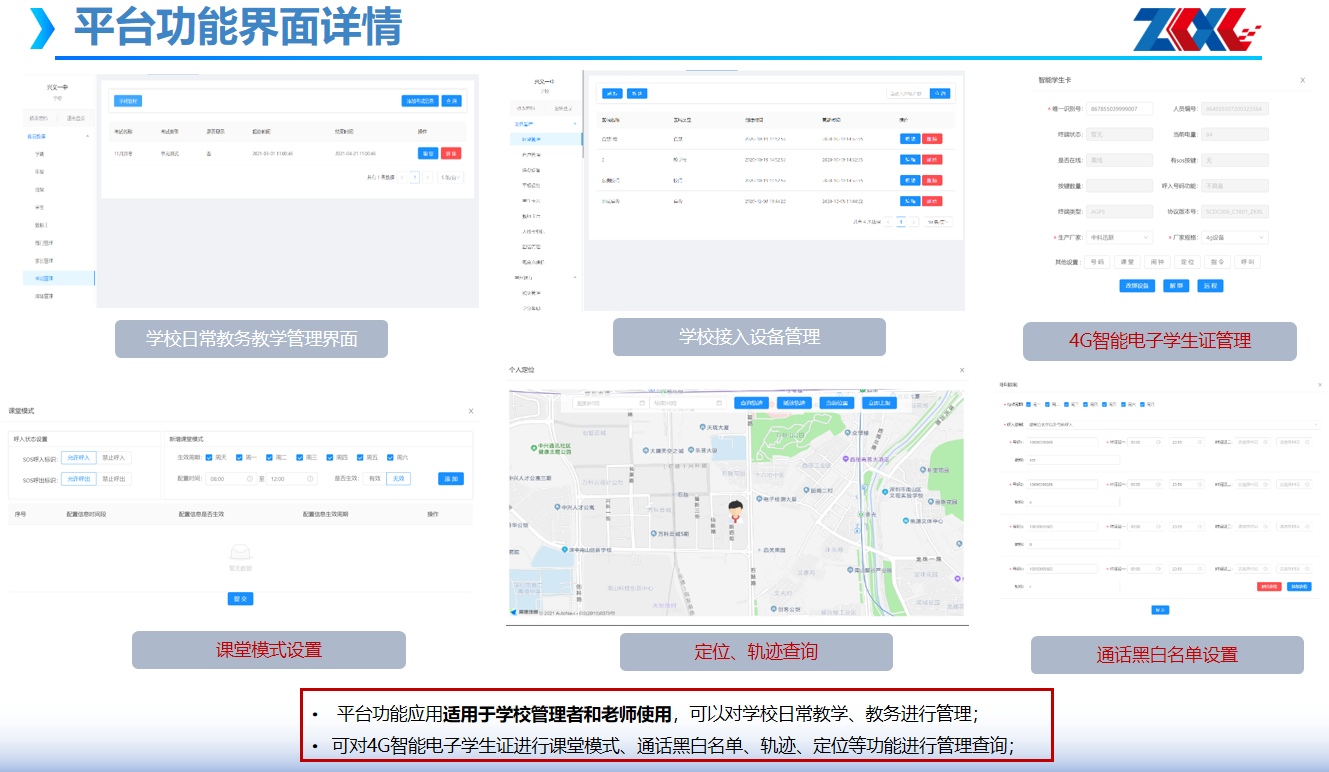Screen dimensions: 1329x772
Task: Select the 课堂 option under 其他设置
Action: (1128, 262)
